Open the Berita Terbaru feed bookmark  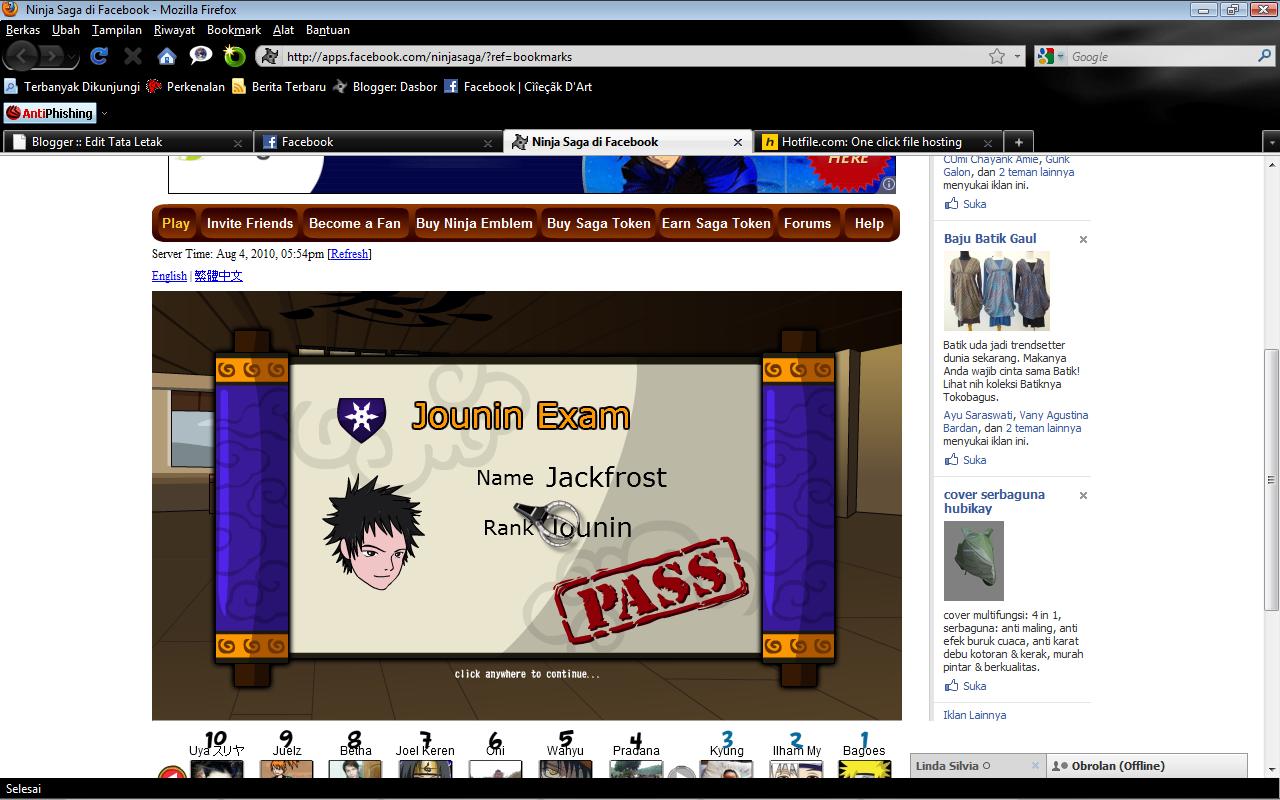pos(279,87)
